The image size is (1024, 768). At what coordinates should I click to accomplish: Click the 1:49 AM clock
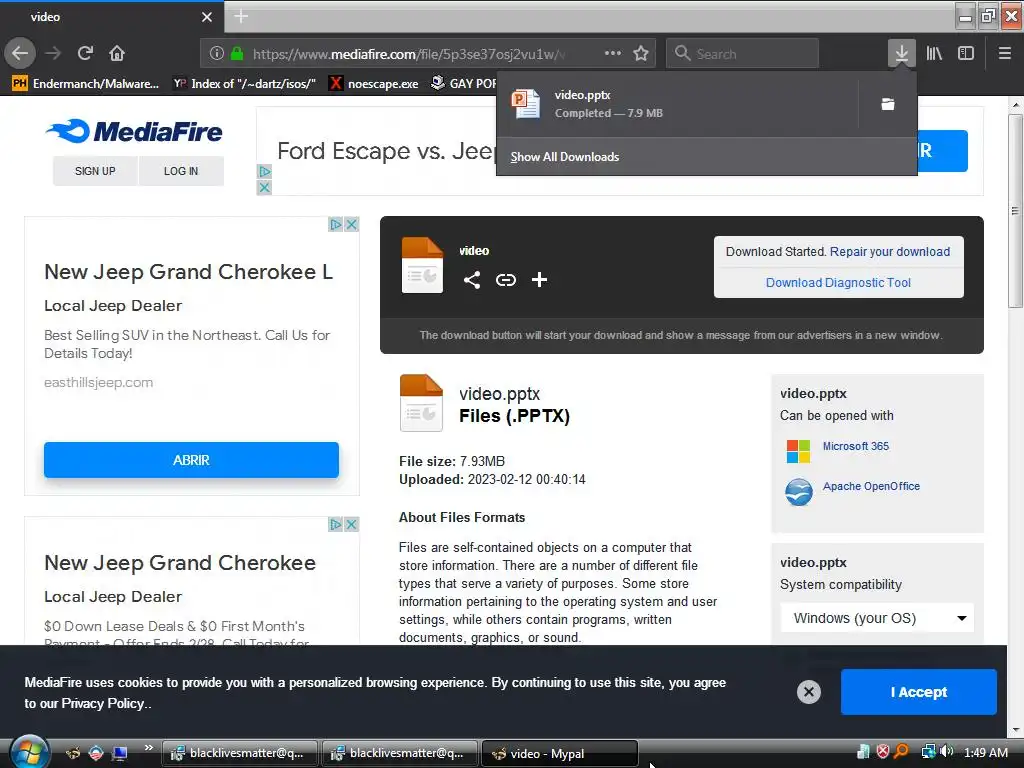click(x=986, y=752)
